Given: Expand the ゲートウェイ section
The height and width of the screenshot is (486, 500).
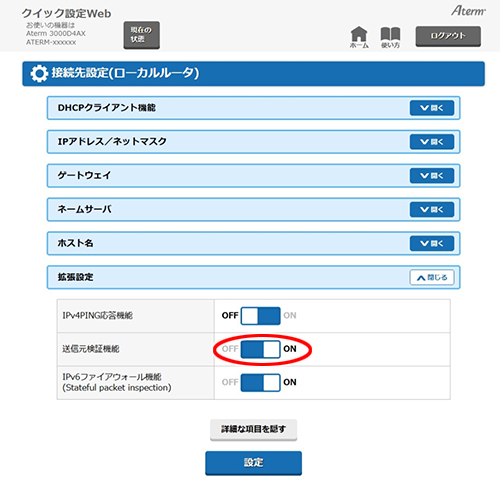Looking at the screenshot, I should tap(432, 175).
